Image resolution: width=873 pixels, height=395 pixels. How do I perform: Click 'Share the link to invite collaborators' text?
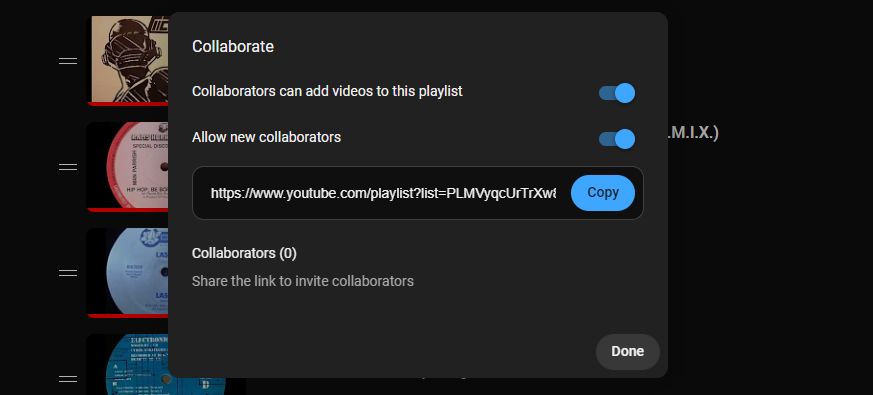coord(303,281)
